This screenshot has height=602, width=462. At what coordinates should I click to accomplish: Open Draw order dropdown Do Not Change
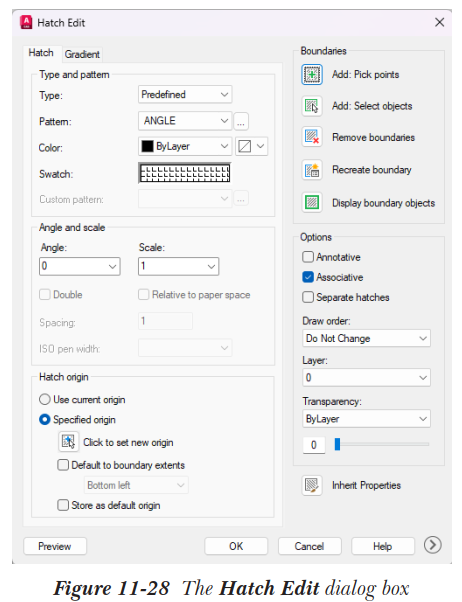pyautogui.click(x=366, y=338)
